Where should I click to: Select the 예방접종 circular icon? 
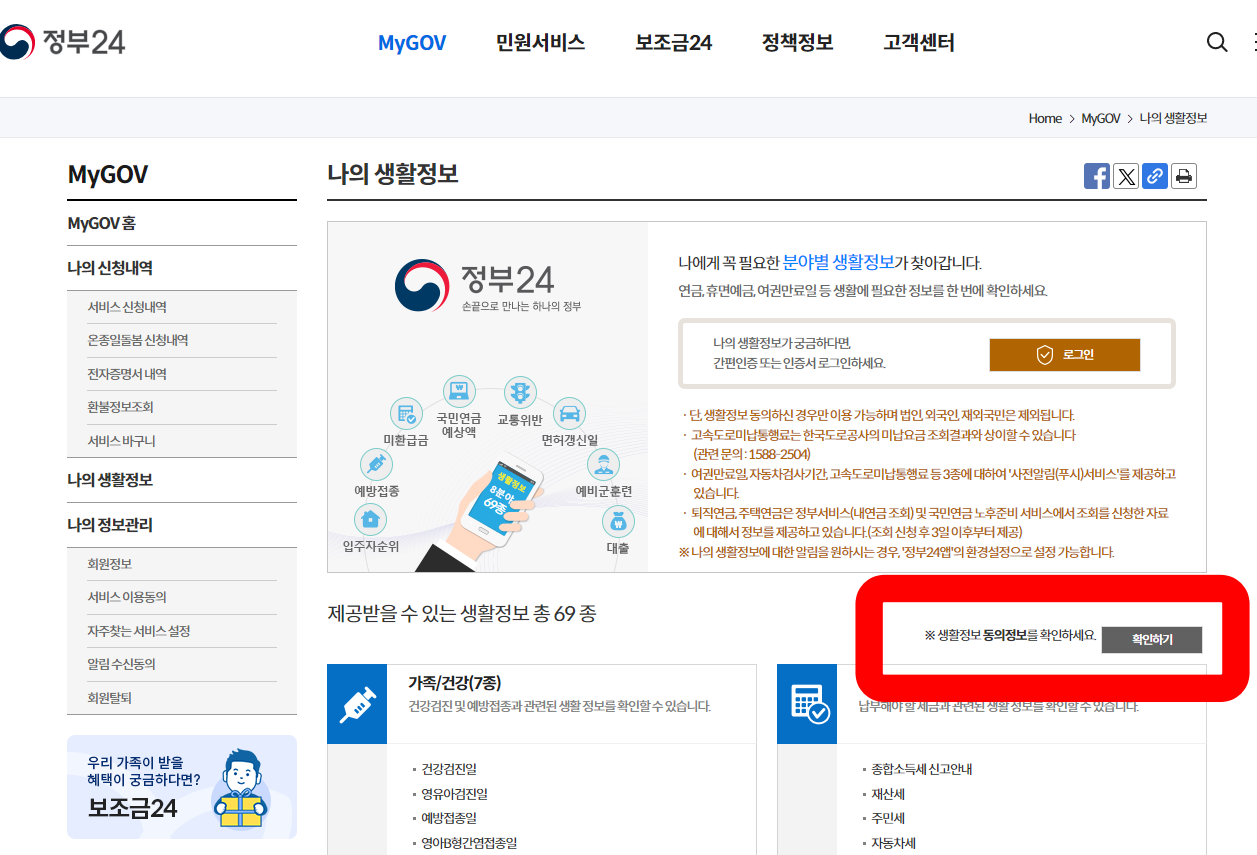(x=376, y=466)
